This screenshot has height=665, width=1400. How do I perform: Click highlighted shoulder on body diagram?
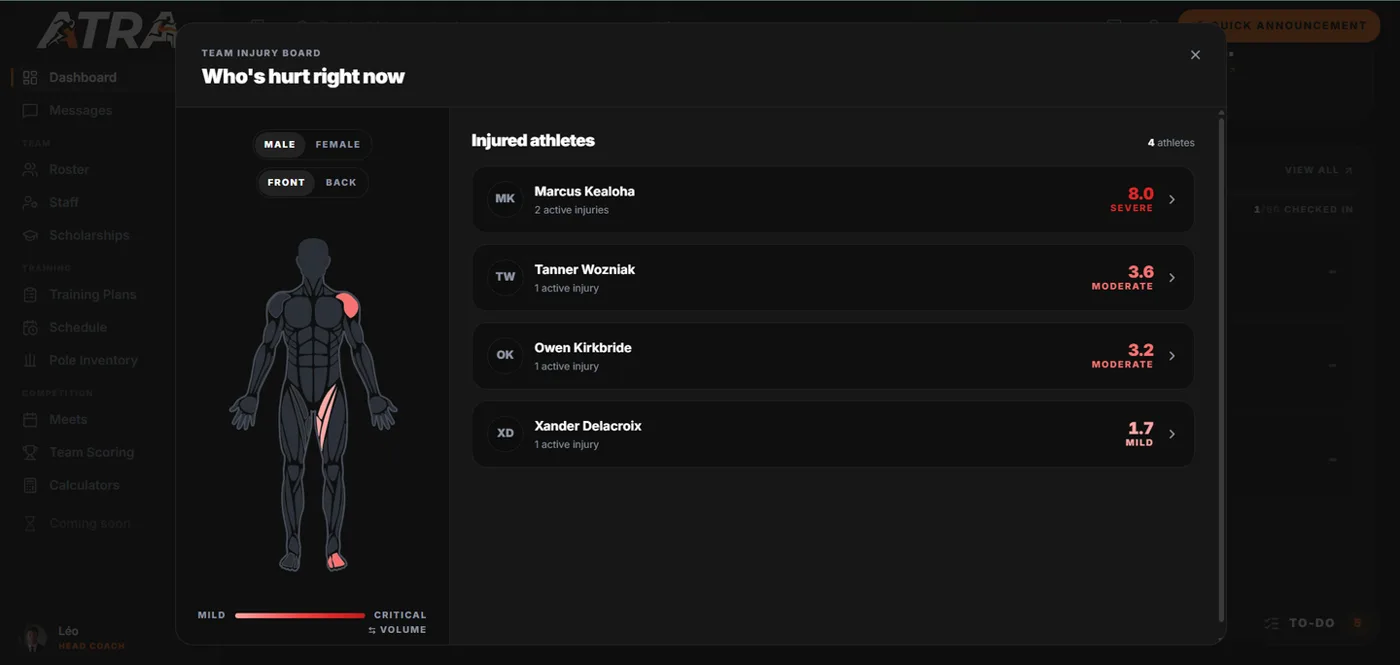pyautogui.click(x=348, y=305)
